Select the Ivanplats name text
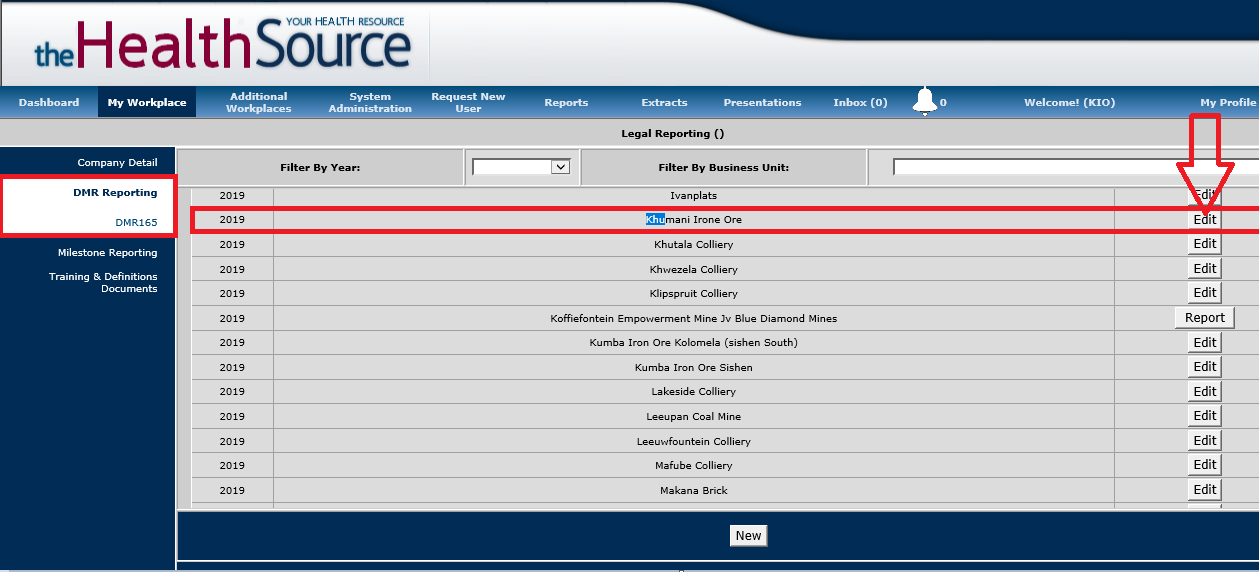The width and height of the screenshot is (1259, 572). (693, 196)
